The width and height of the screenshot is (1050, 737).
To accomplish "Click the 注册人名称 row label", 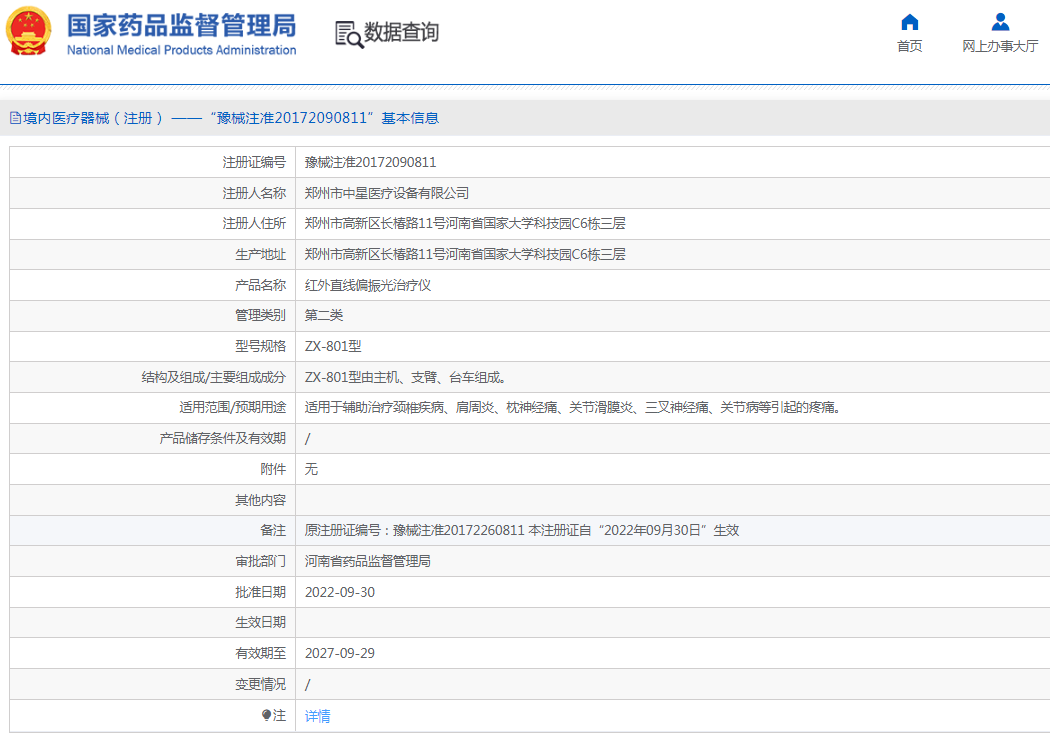I will 254,193.
